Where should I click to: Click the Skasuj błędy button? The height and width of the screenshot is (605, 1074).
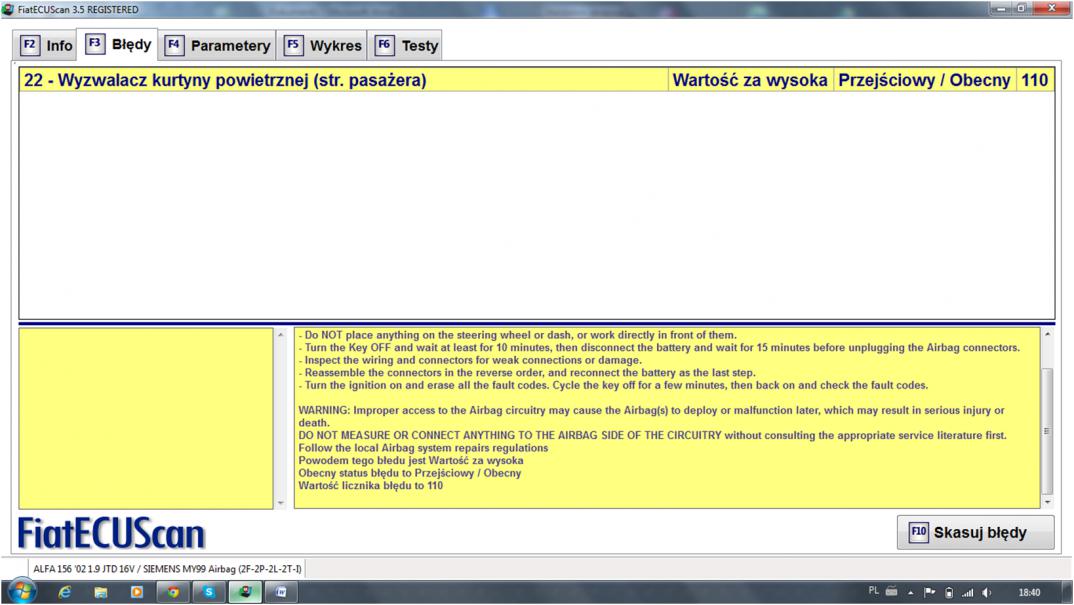coord(975,532)
